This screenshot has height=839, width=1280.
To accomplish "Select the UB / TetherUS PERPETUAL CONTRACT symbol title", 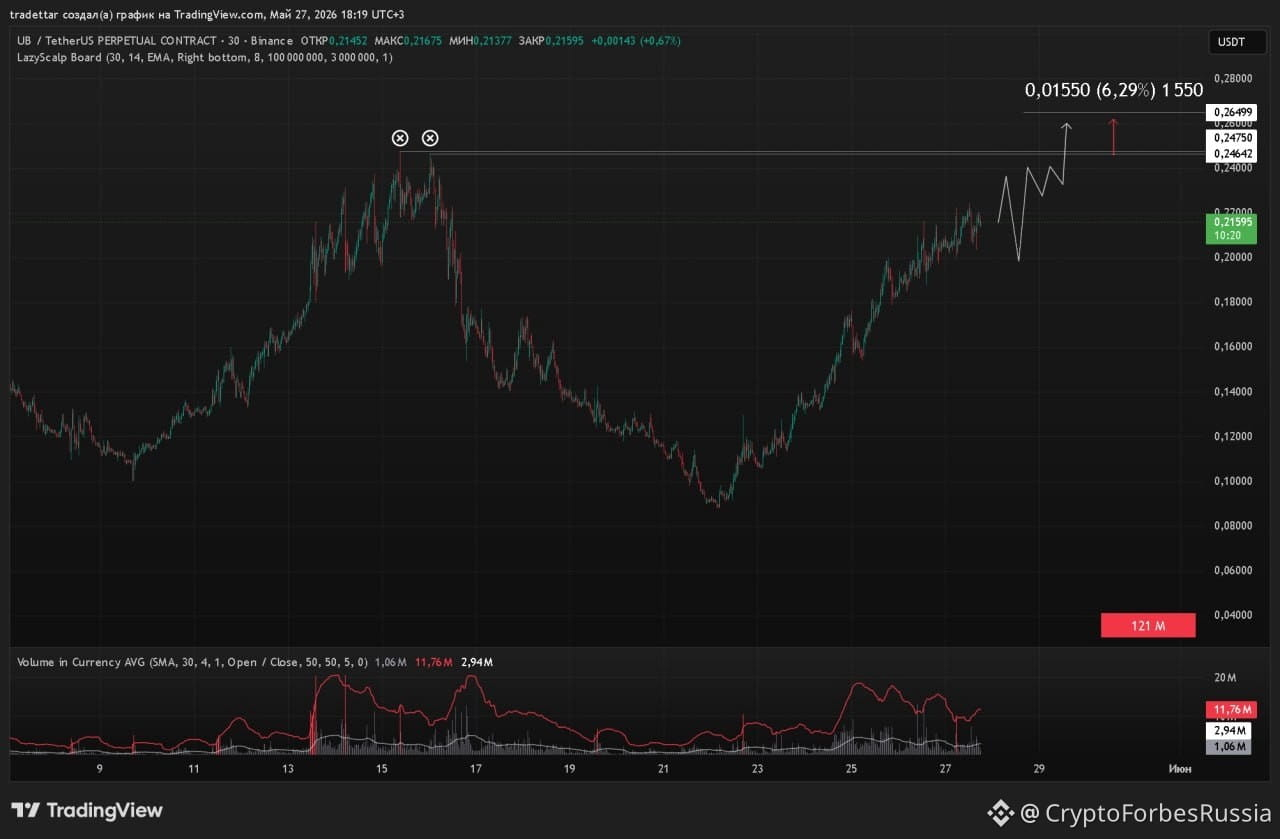I will 155,41.
